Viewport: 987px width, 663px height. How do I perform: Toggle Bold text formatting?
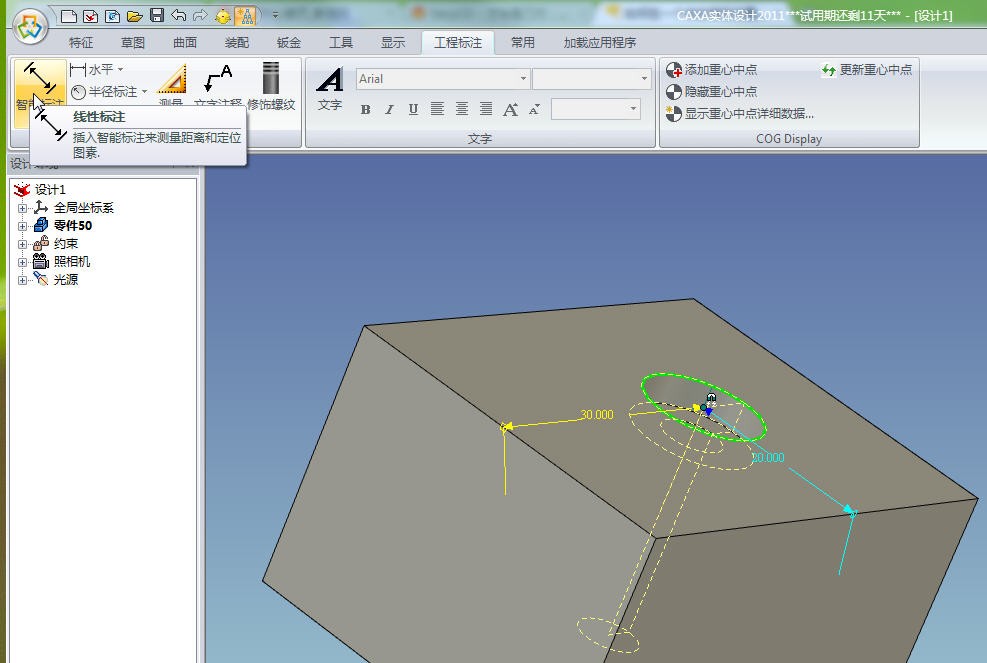click(x=366, y=110)
